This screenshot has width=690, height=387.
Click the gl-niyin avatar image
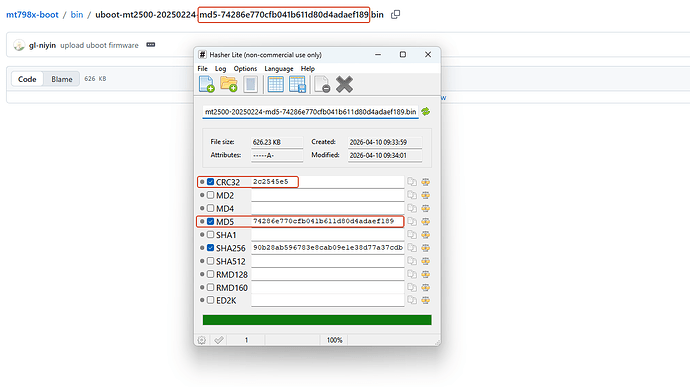[x=19, y=45]
